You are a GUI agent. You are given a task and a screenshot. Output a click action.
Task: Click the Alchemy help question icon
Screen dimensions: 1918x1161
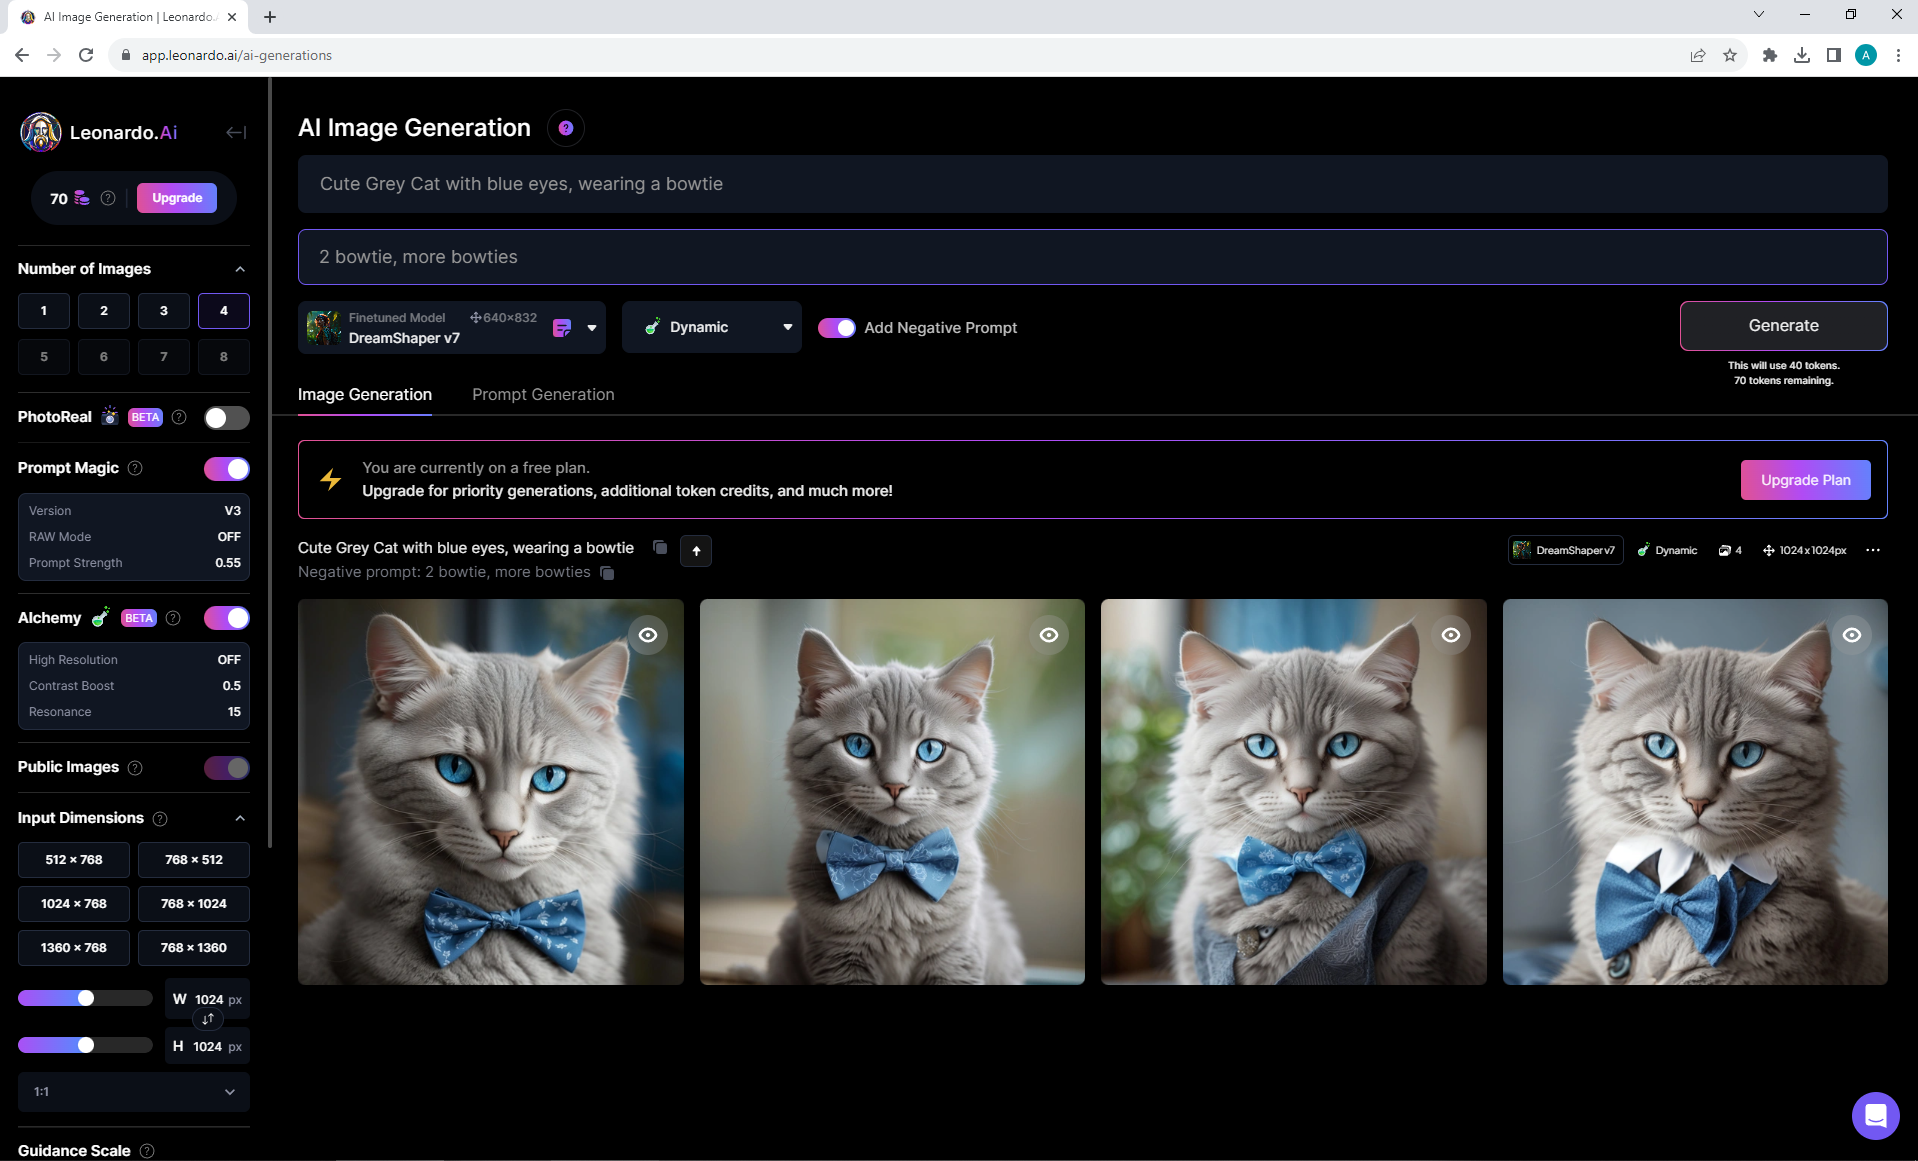tap(173, 618)
